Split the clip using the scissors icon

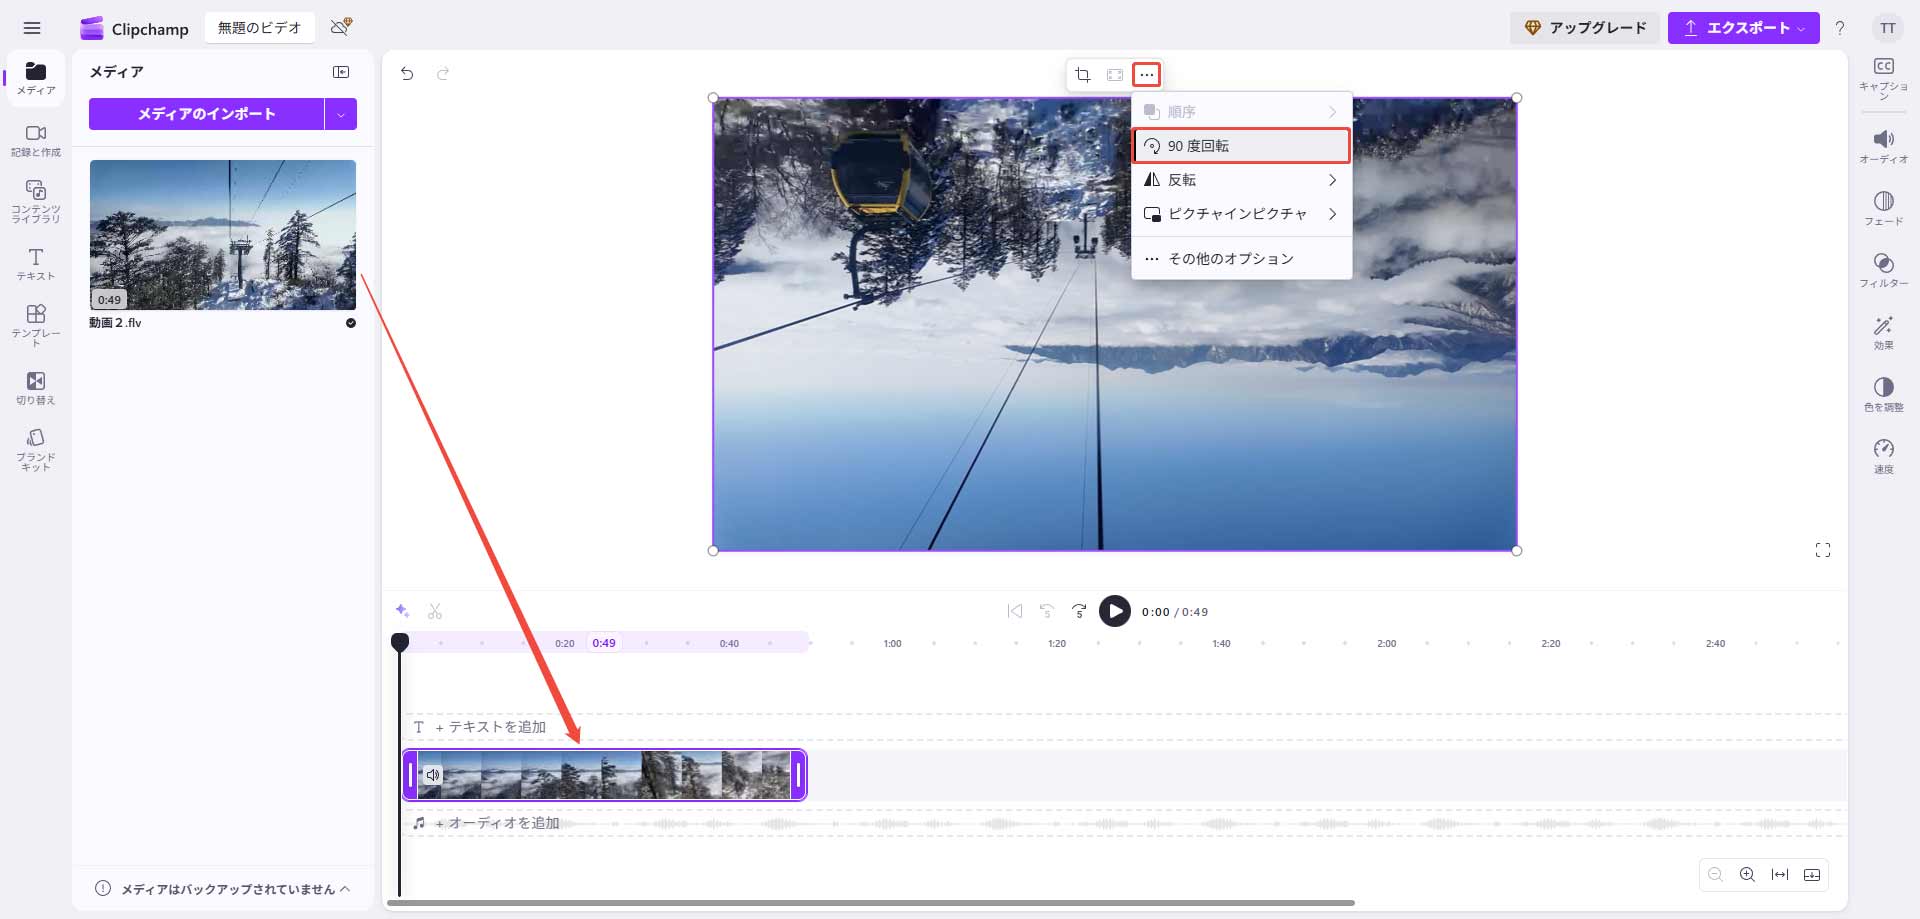[x=435, y=611]
